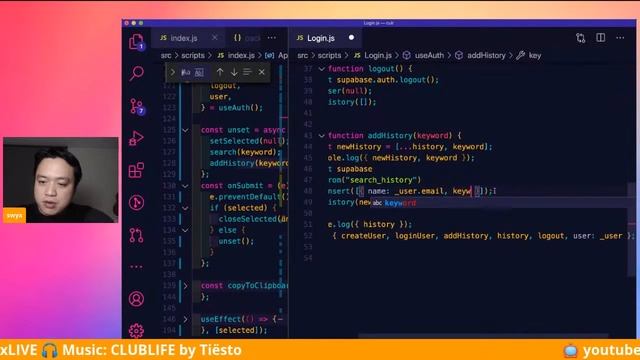Open the Explorer view in activity bar
640x360 pixels.
pos(136,42)
